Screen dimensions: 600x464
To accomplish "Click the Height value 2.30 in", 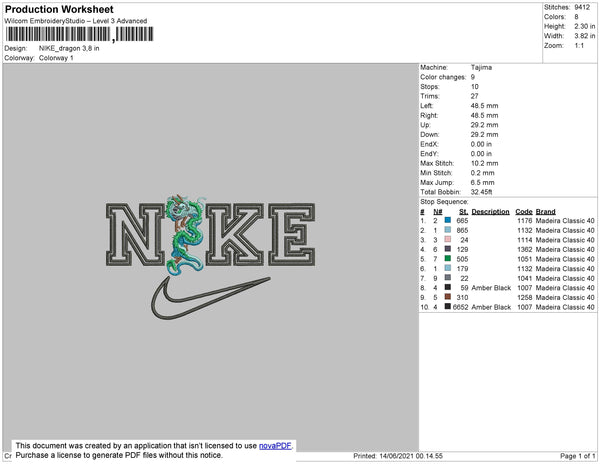I will (x=585, y=26).
